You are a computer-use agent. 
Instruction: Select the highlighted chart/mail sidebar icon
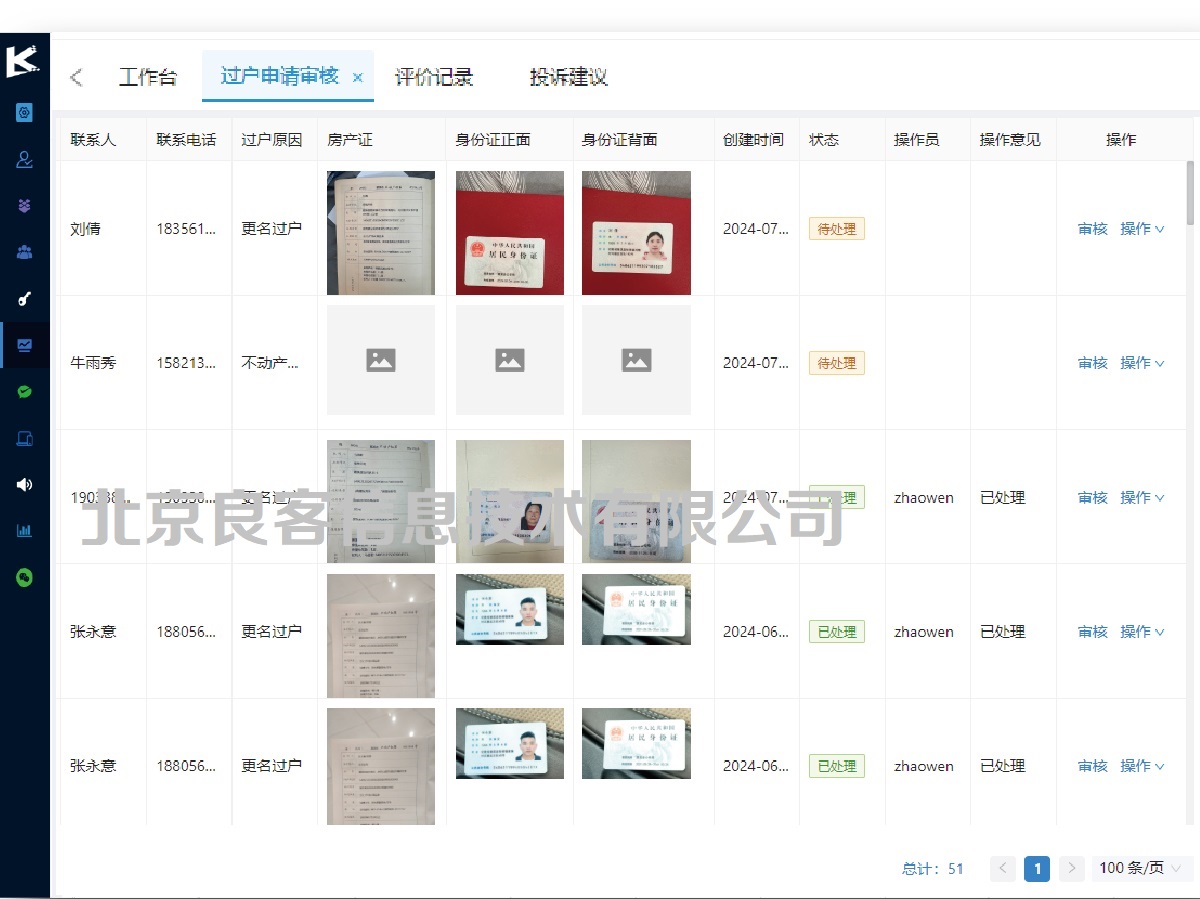(x=22, y=344)
